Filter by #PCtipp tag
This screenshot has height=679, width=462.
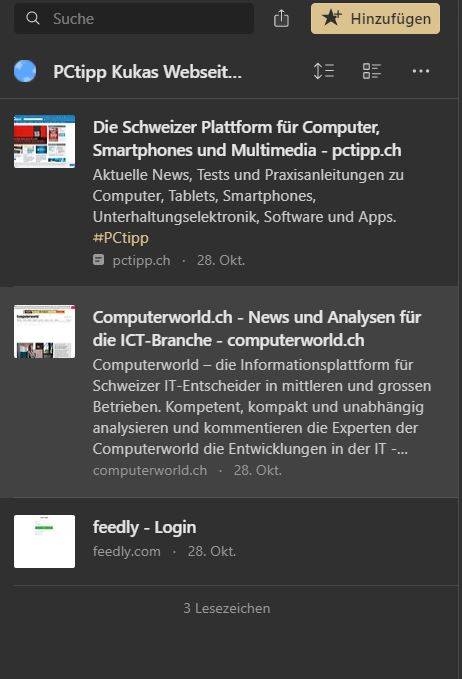click(121, 238)
